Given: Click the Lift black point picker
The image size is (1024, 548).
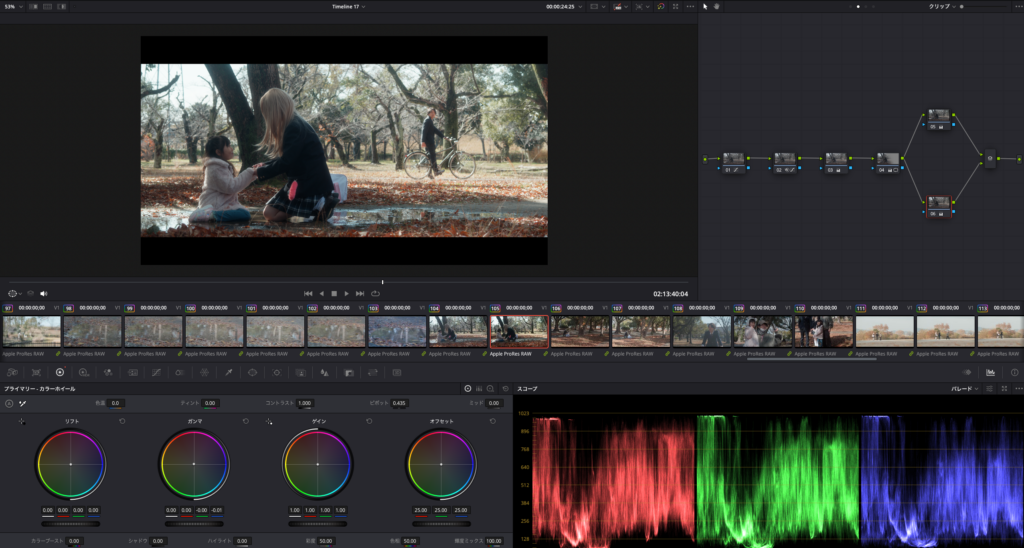Looking at the screenshot, I should point(21,422).
